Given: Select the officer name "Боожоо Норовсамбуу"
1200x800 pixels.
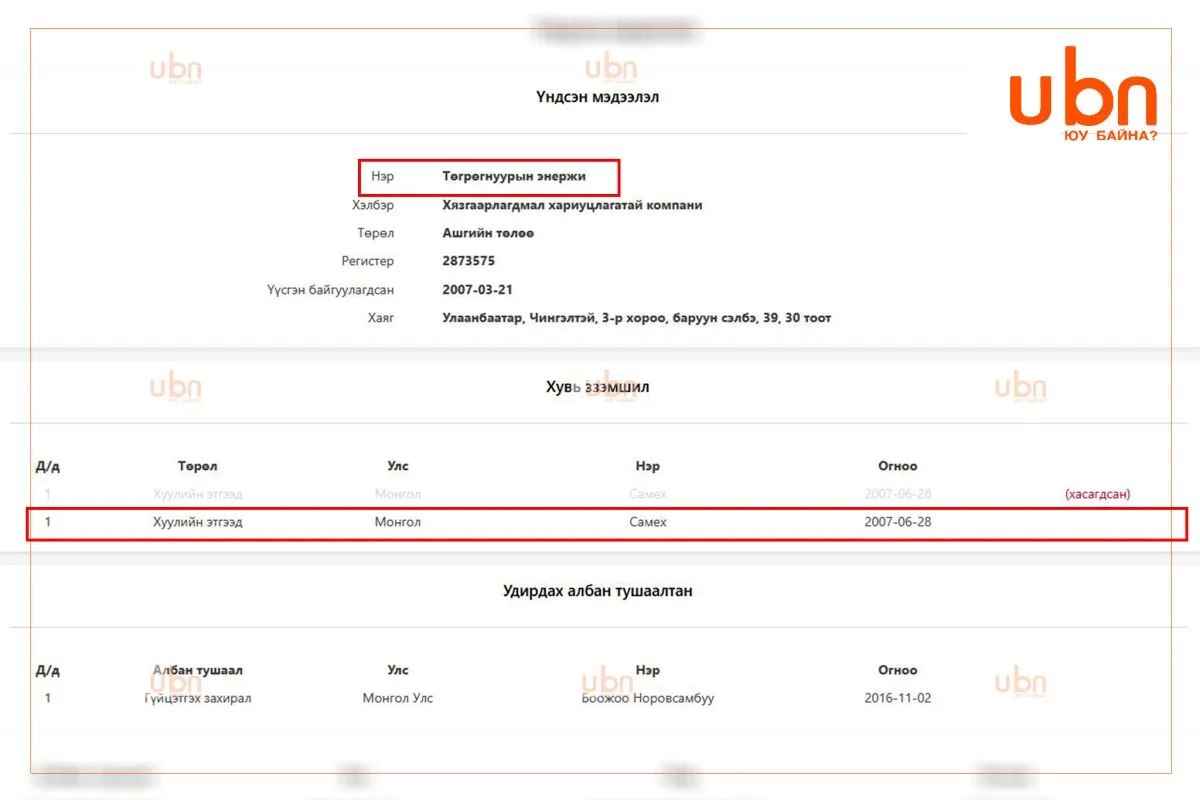Looking at the screenshot, I should pyautogui.click(x=648, y=698).
